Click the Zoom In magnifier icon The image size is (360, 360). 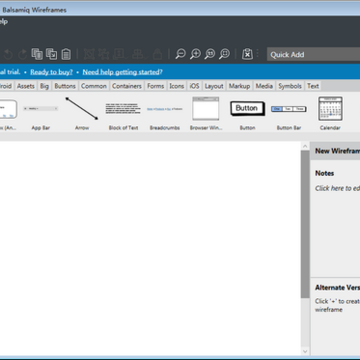point(195,54)
